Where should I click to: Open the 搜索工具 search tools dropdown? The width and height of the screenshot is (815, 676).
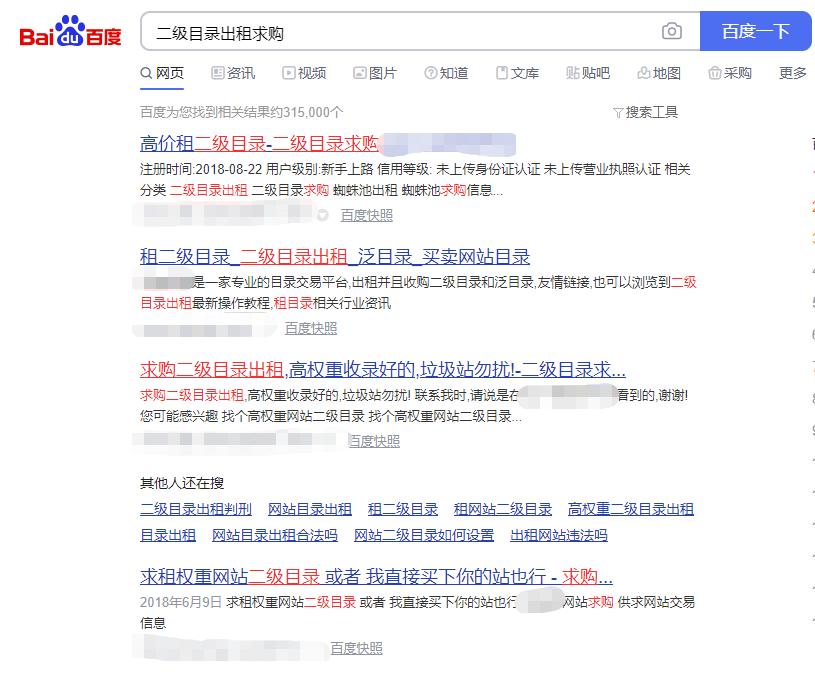646,111
